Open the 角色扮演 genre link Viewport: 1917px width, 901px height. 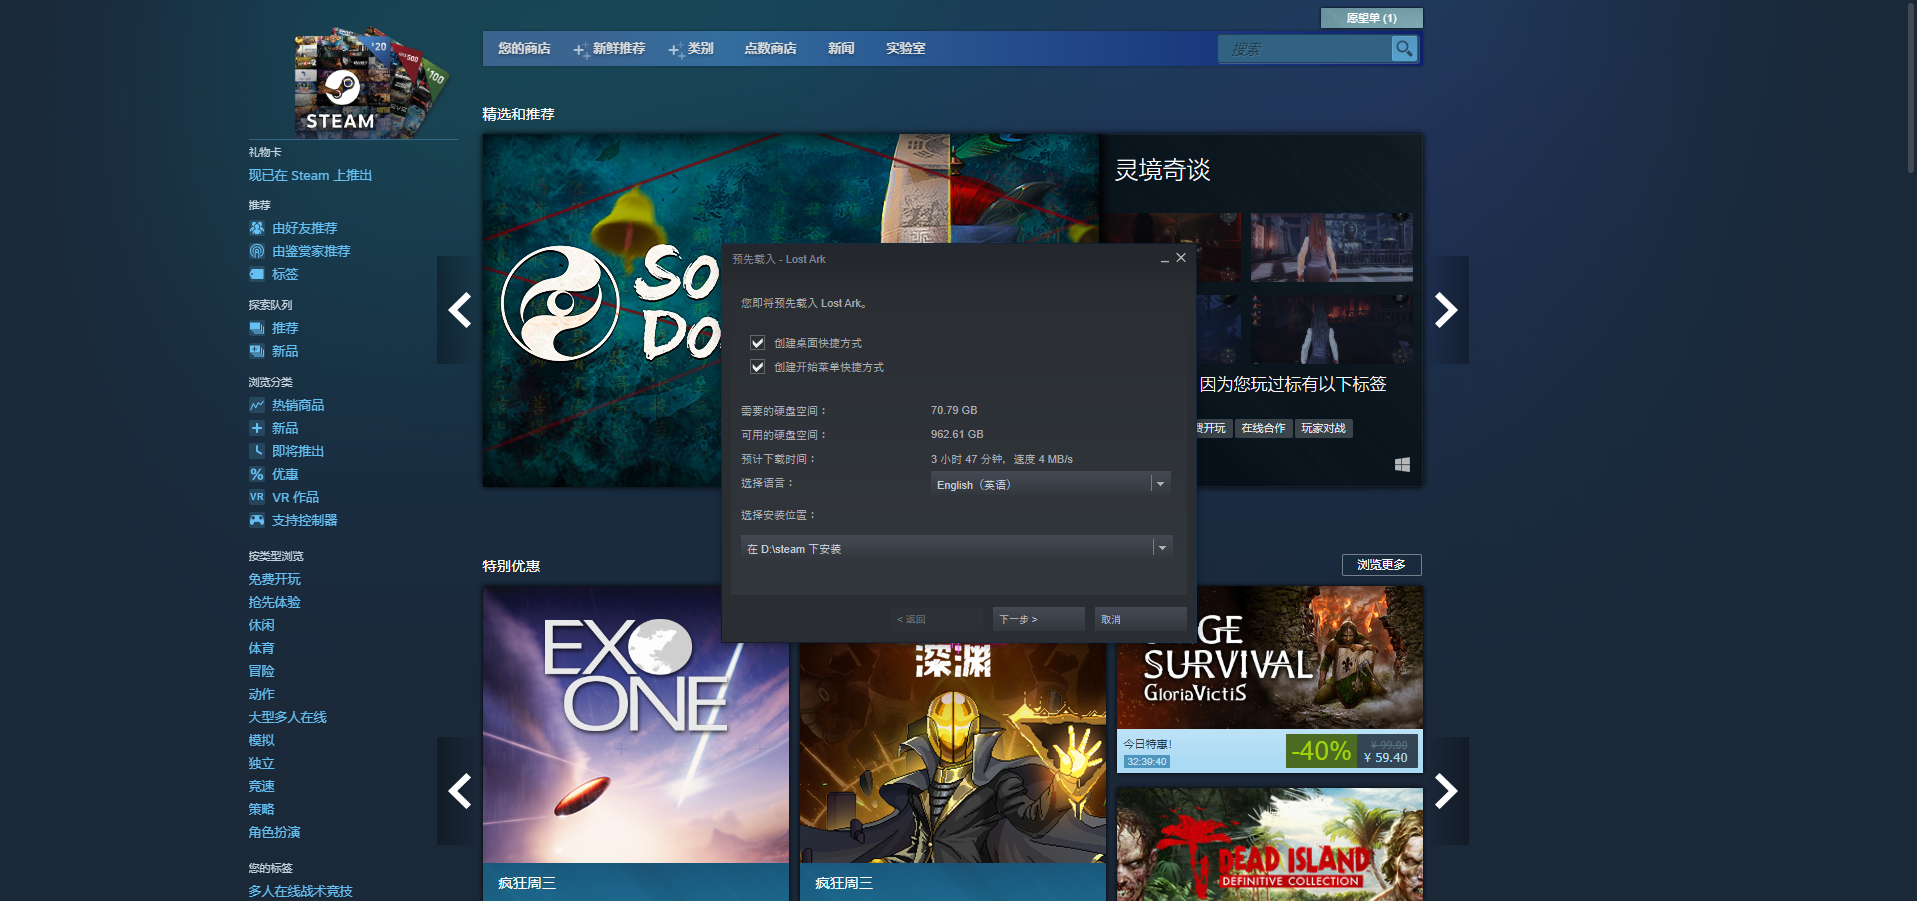point(274,832)
